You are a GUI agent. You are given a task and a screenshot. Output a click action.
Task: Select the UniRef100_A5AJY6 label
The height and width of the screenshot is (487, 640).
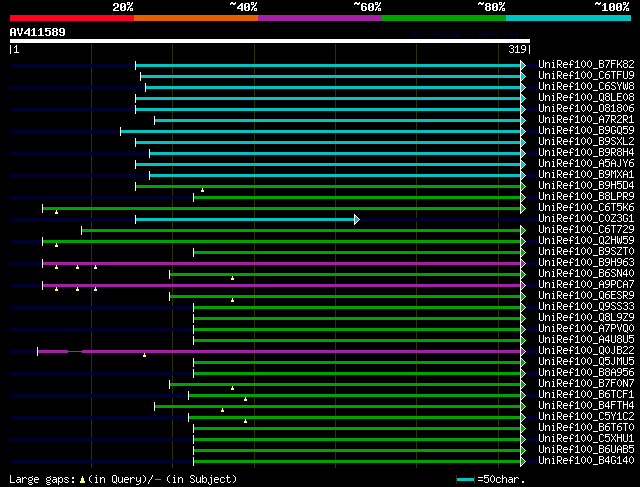pos(586,164)
